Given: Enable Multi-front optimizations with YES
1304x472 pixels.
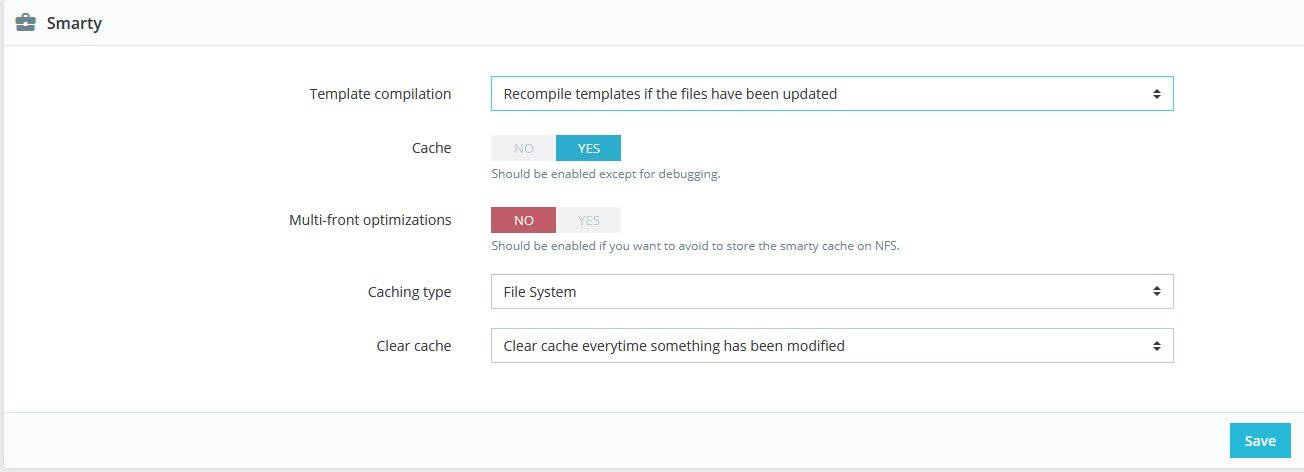Looking at the screenshot, I should click(588, 220).
